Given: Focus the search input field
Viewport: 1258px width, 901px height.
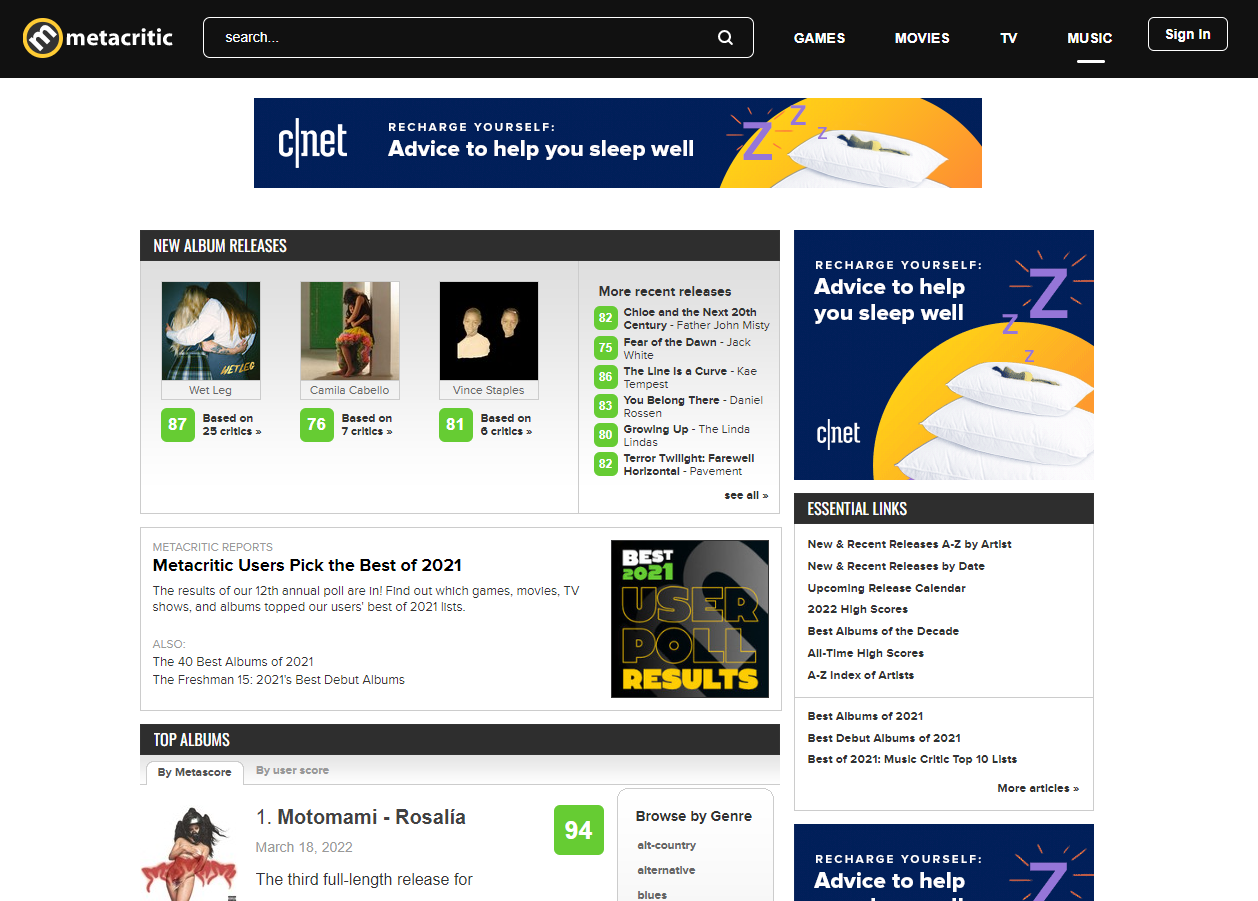Looking at the screenshot, I should 460,38.
